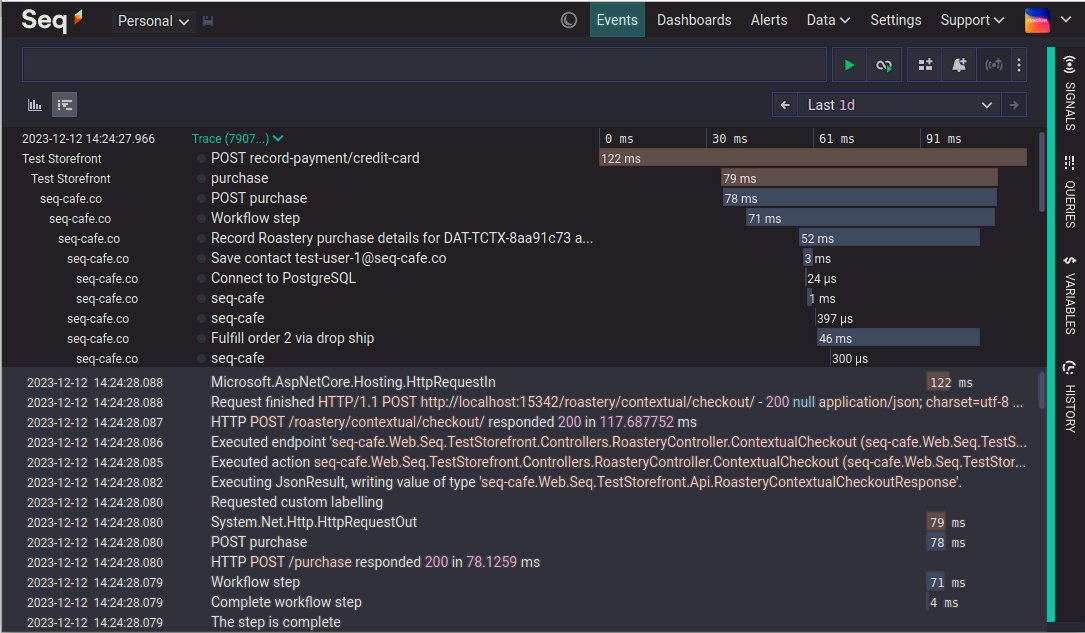Open the HTTP POST /purchase responded event

tap(375, 562)
